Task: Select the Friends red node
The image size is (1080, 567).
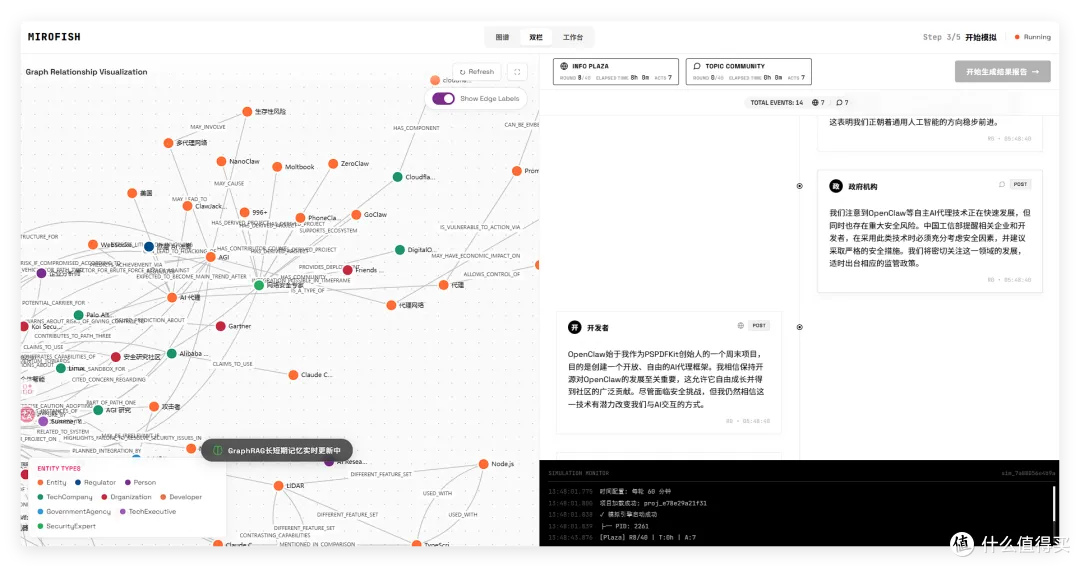Action: pos(348,270)
